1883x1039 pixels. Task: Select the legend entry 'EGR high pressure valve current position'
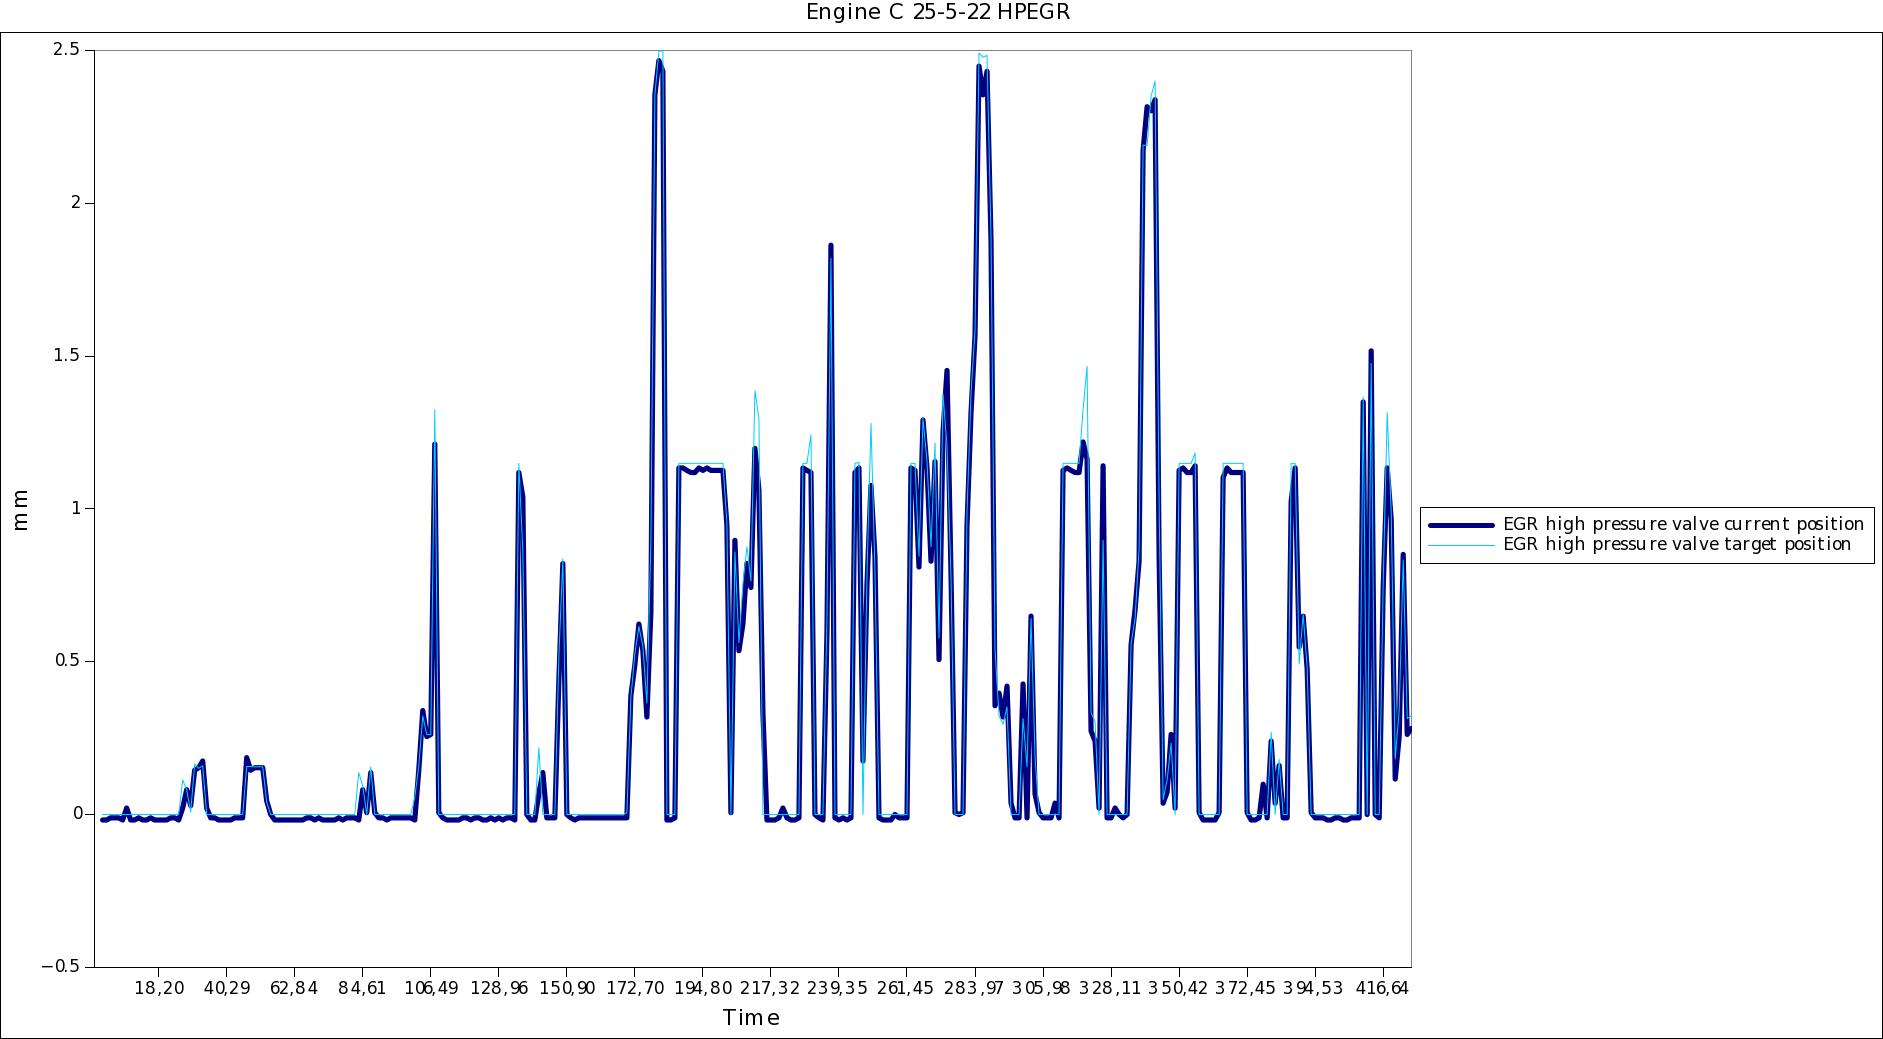click(x=1684, y=524)
